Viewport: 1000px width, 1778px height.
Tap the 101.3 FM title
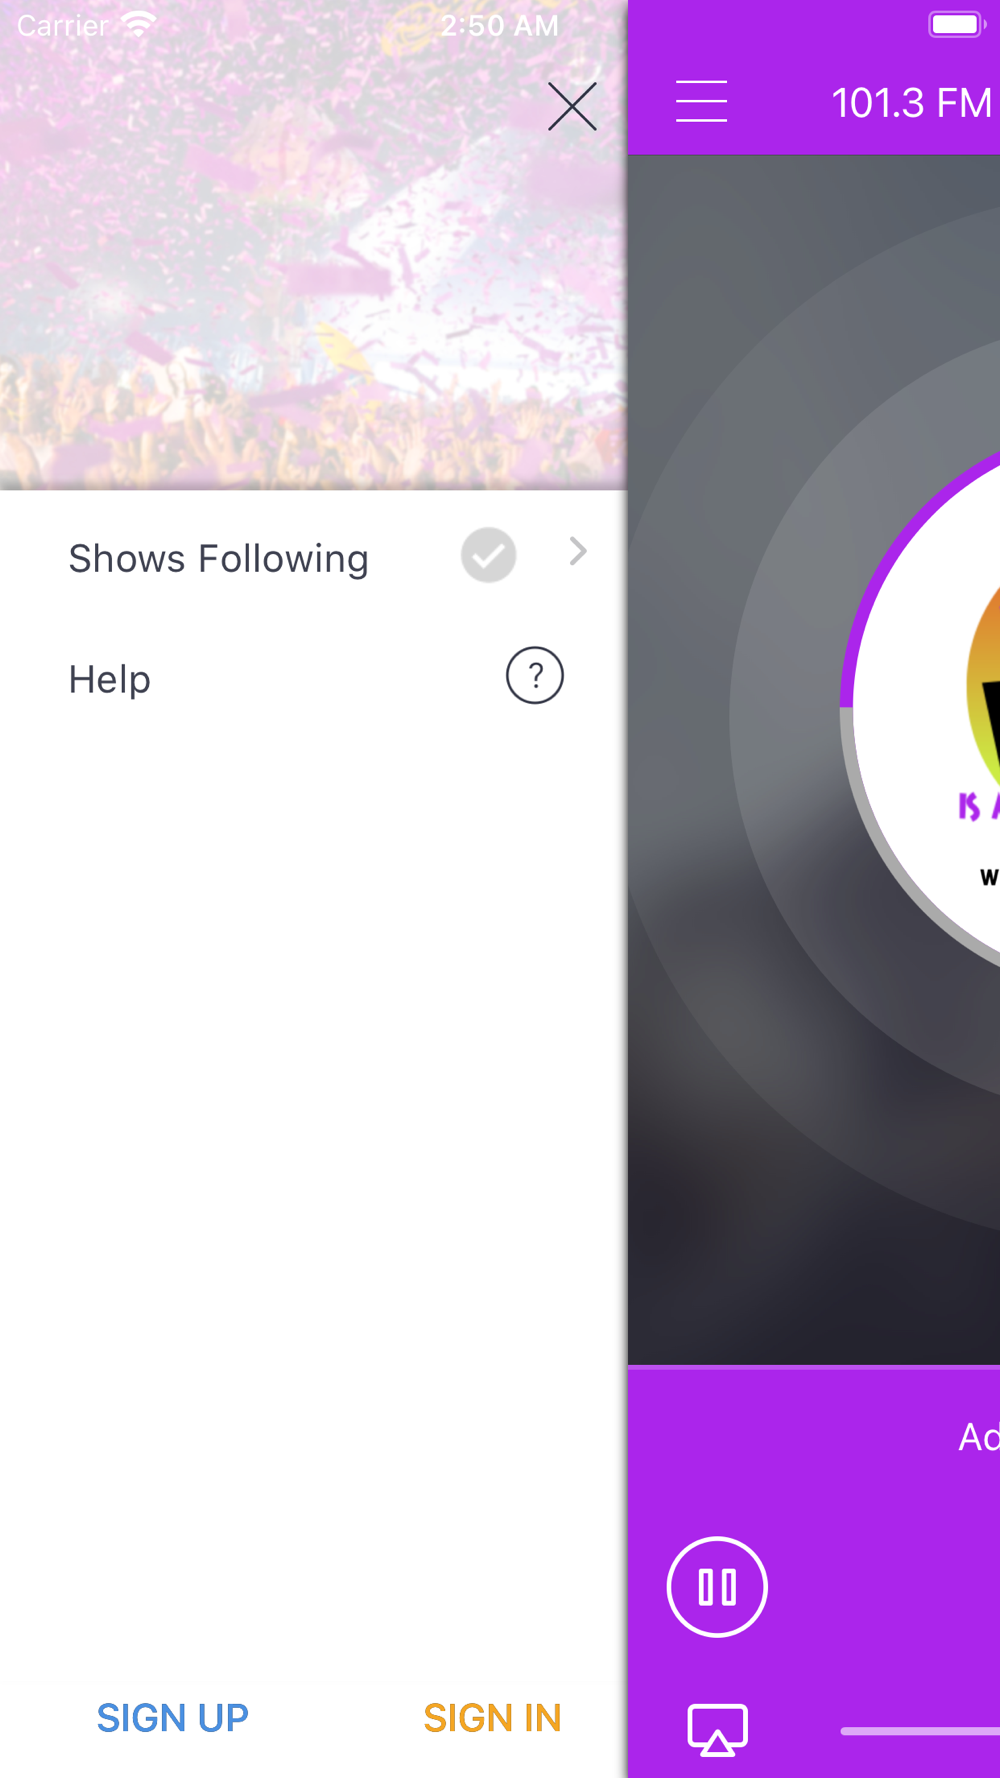pyautogui.click(x=912, y=103)
